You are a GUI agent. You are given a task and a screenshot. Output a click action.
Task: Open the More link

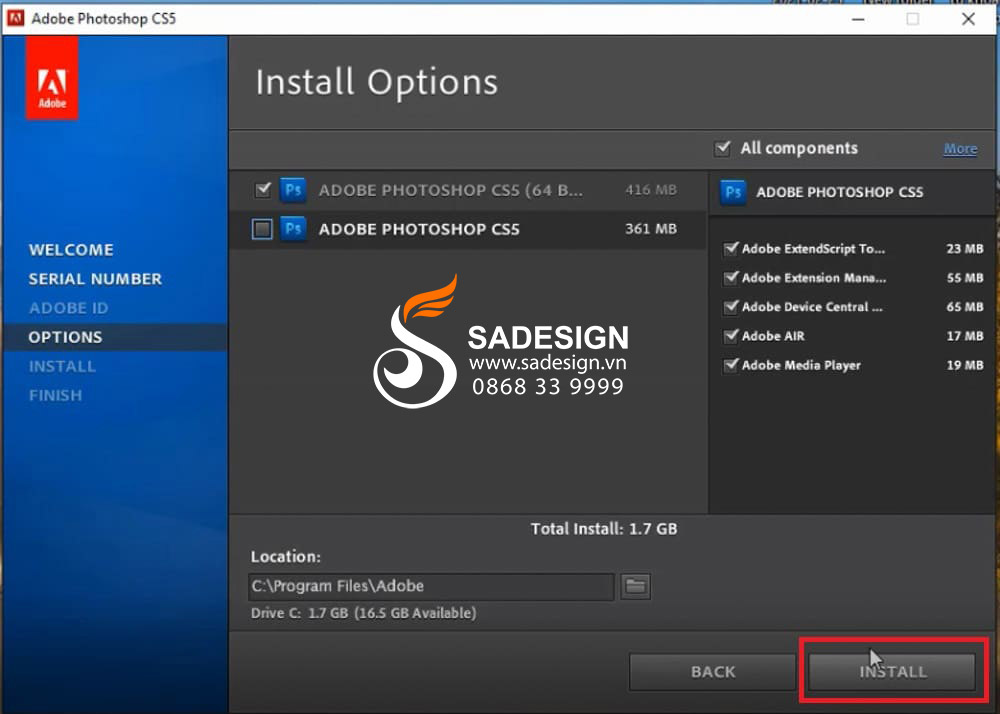[960, 149]
